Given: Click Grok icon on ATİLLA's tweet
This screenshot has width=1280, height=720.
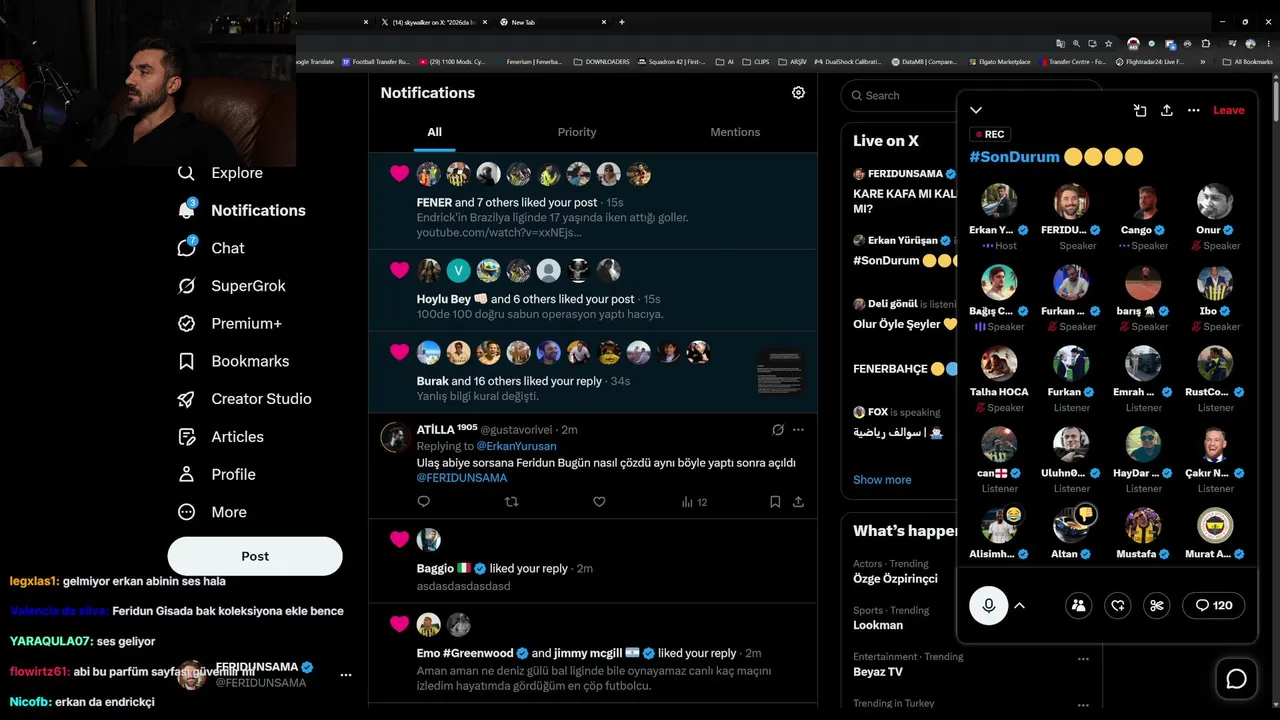Looking at the screenshot, I should point(778,430).
